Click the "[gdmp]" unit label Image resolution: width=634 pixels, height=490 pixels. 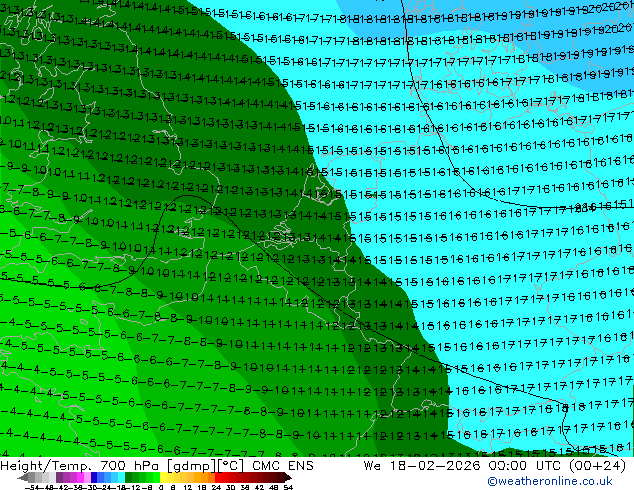193,466
